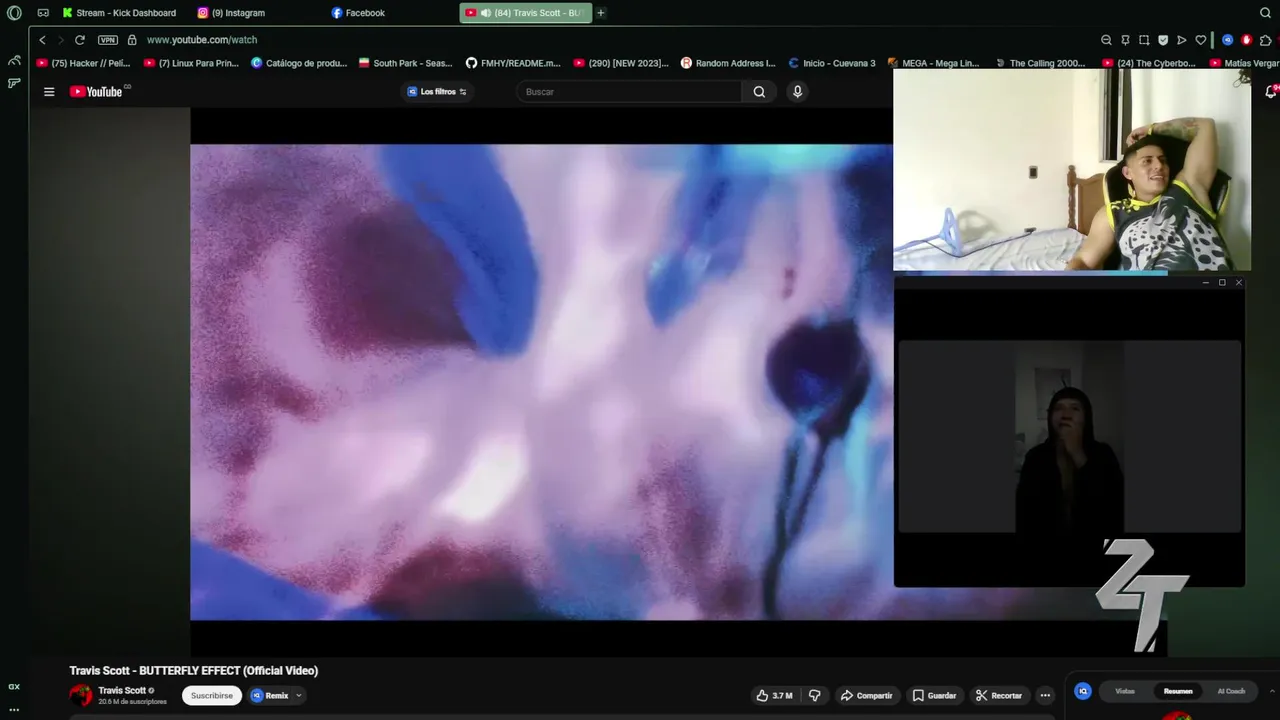Click the tab search magnifier icon

pos(1265,13)
